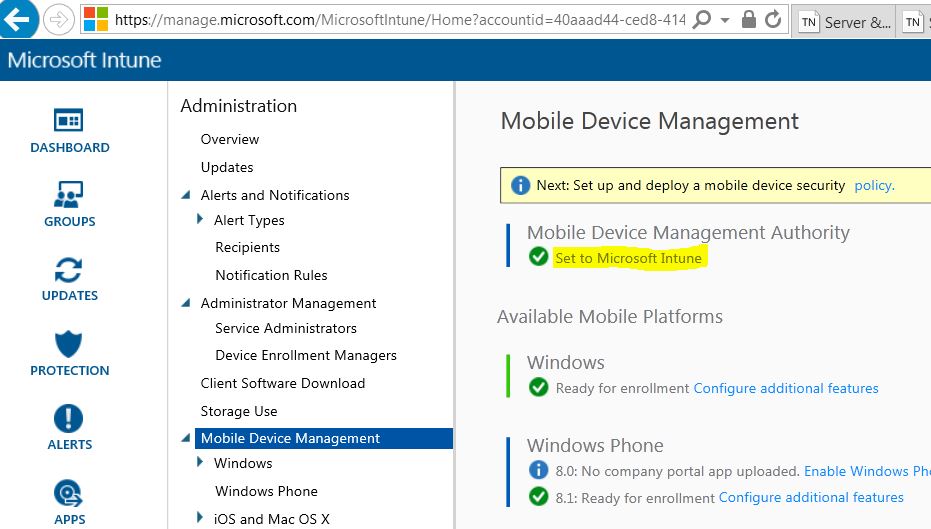Open Configure additional features for Windows Phone 8.1
The height and width of the screenshot is (529, 931).
[811, 498]
